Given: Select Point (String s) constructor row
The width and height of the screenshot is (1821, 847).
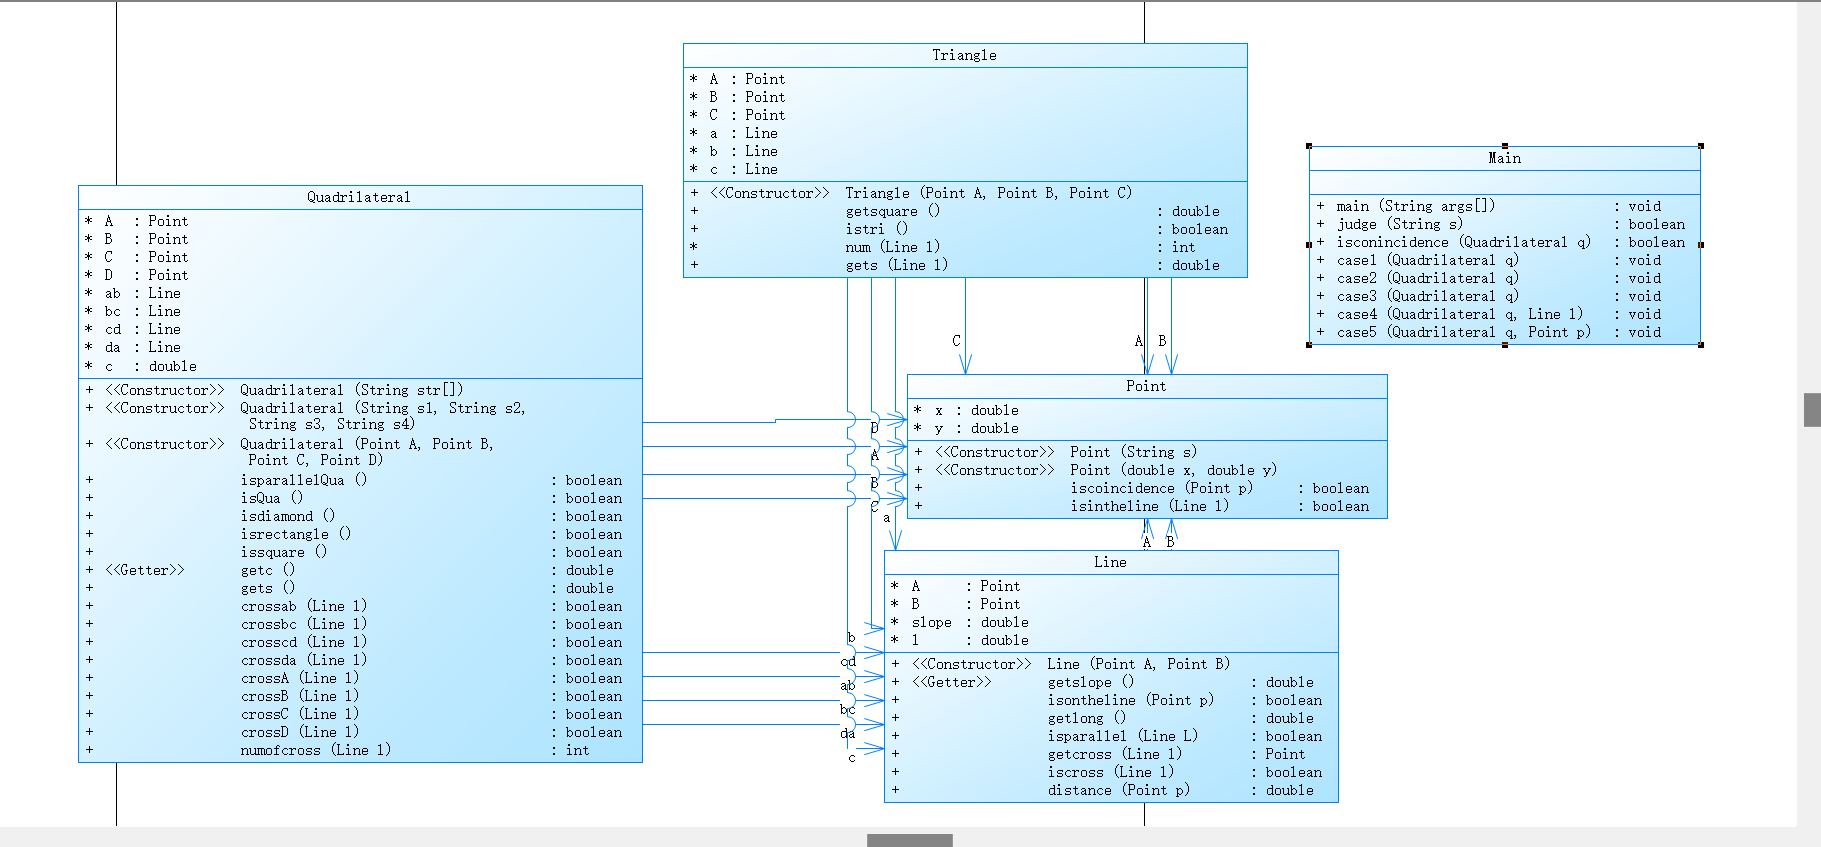Looking at the screenshot, I should coord(1146,453).
